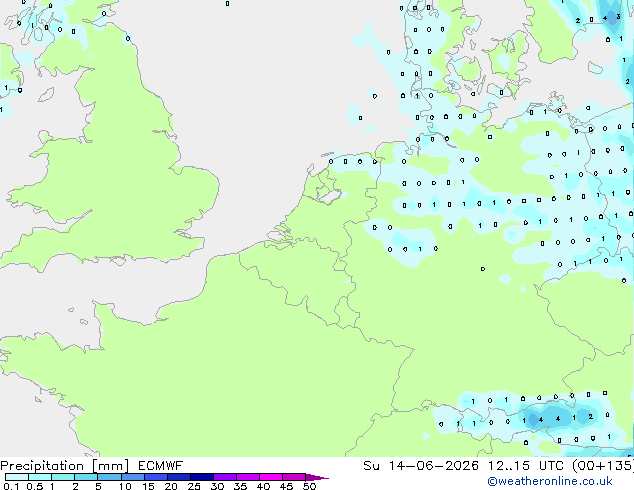The image size is (634, 490).
Task: Click the 30–35 mm purple swatch
Action: coord(225,477)
